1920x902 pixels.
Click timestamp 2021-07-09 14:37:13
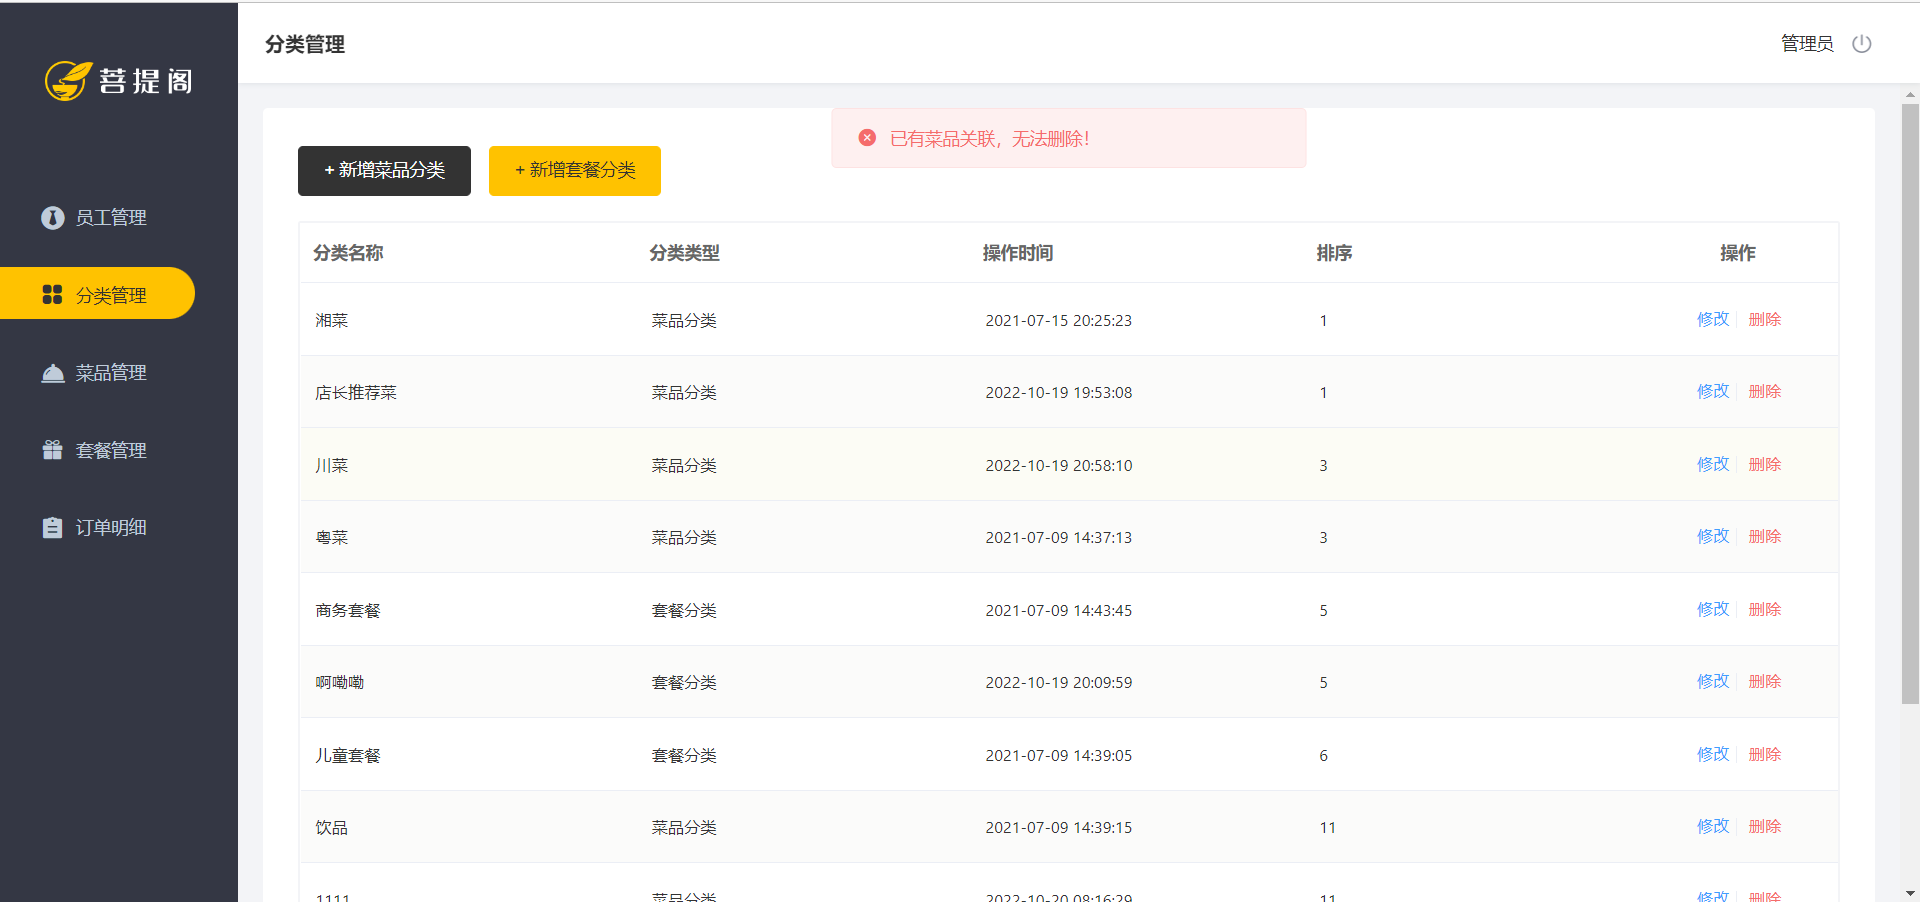coord(1059,538)
